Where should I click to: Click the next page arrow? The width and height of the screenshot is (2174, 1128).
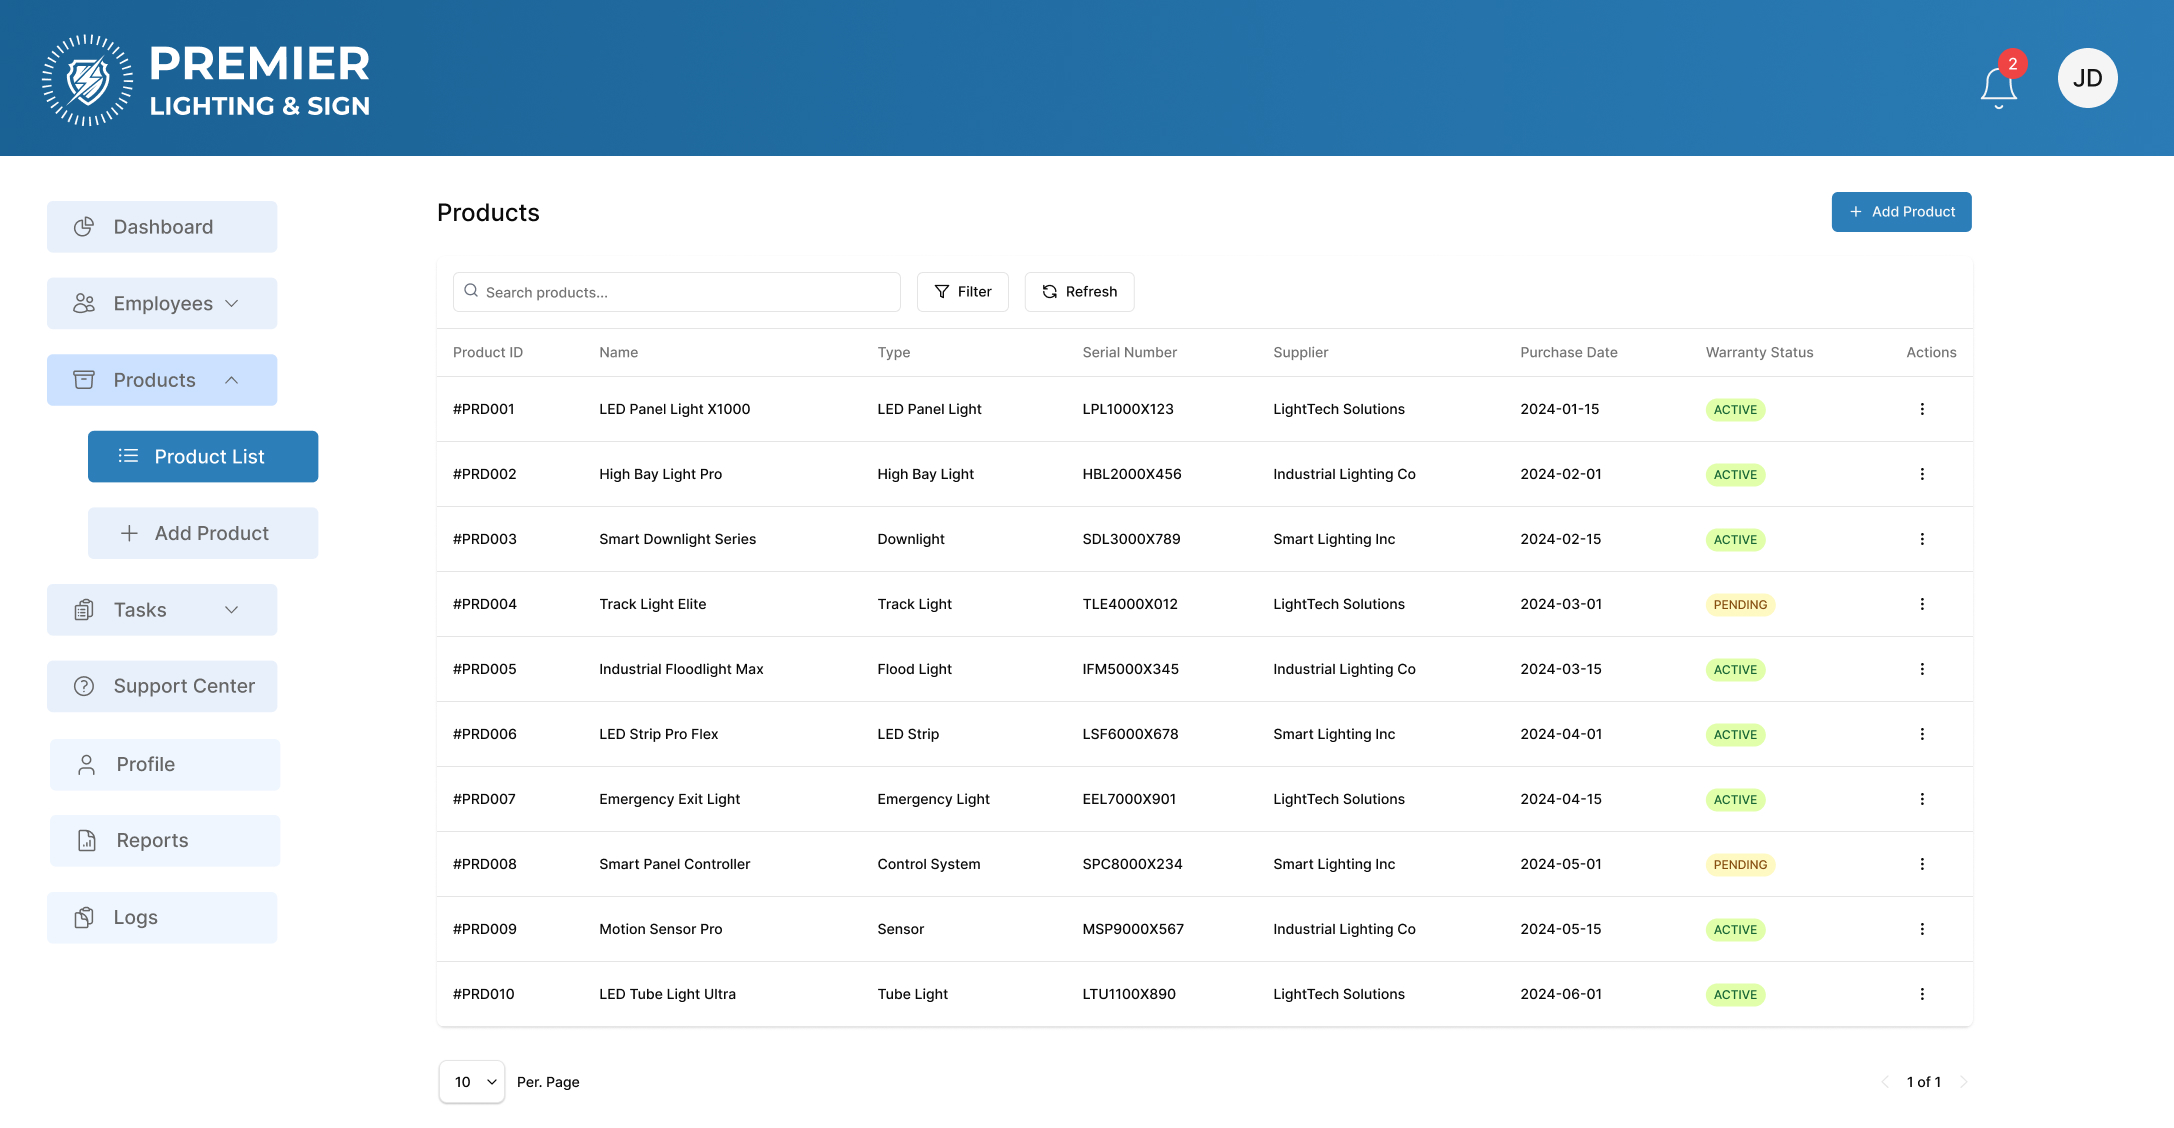tap(1963, 1082)
